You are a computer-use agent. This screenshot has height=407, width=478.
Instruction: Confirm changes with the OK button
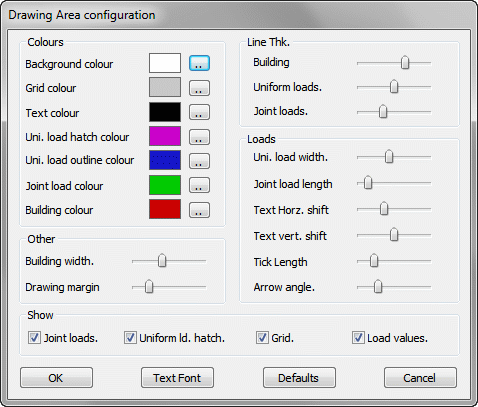[56, 378]
